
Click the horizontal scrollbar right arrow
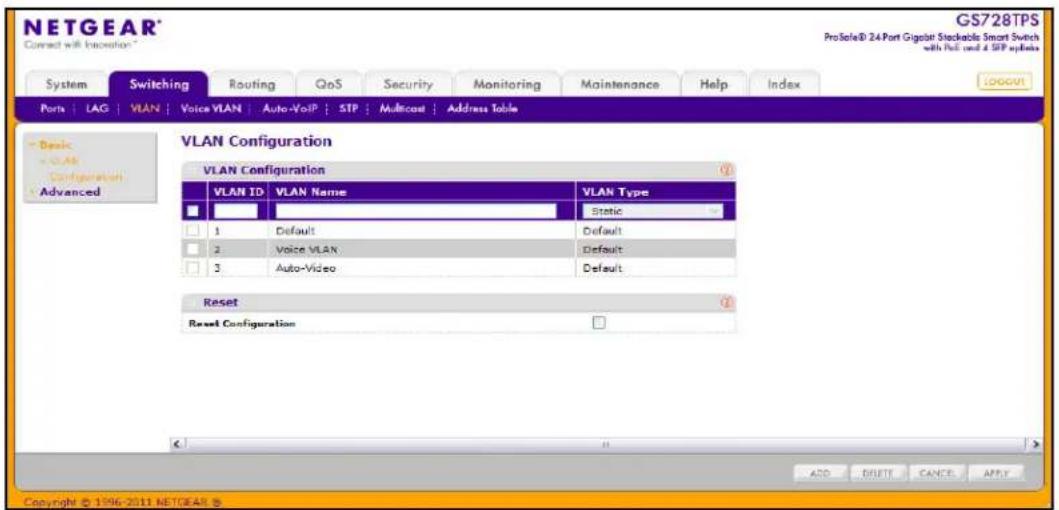click(1034, 444)
